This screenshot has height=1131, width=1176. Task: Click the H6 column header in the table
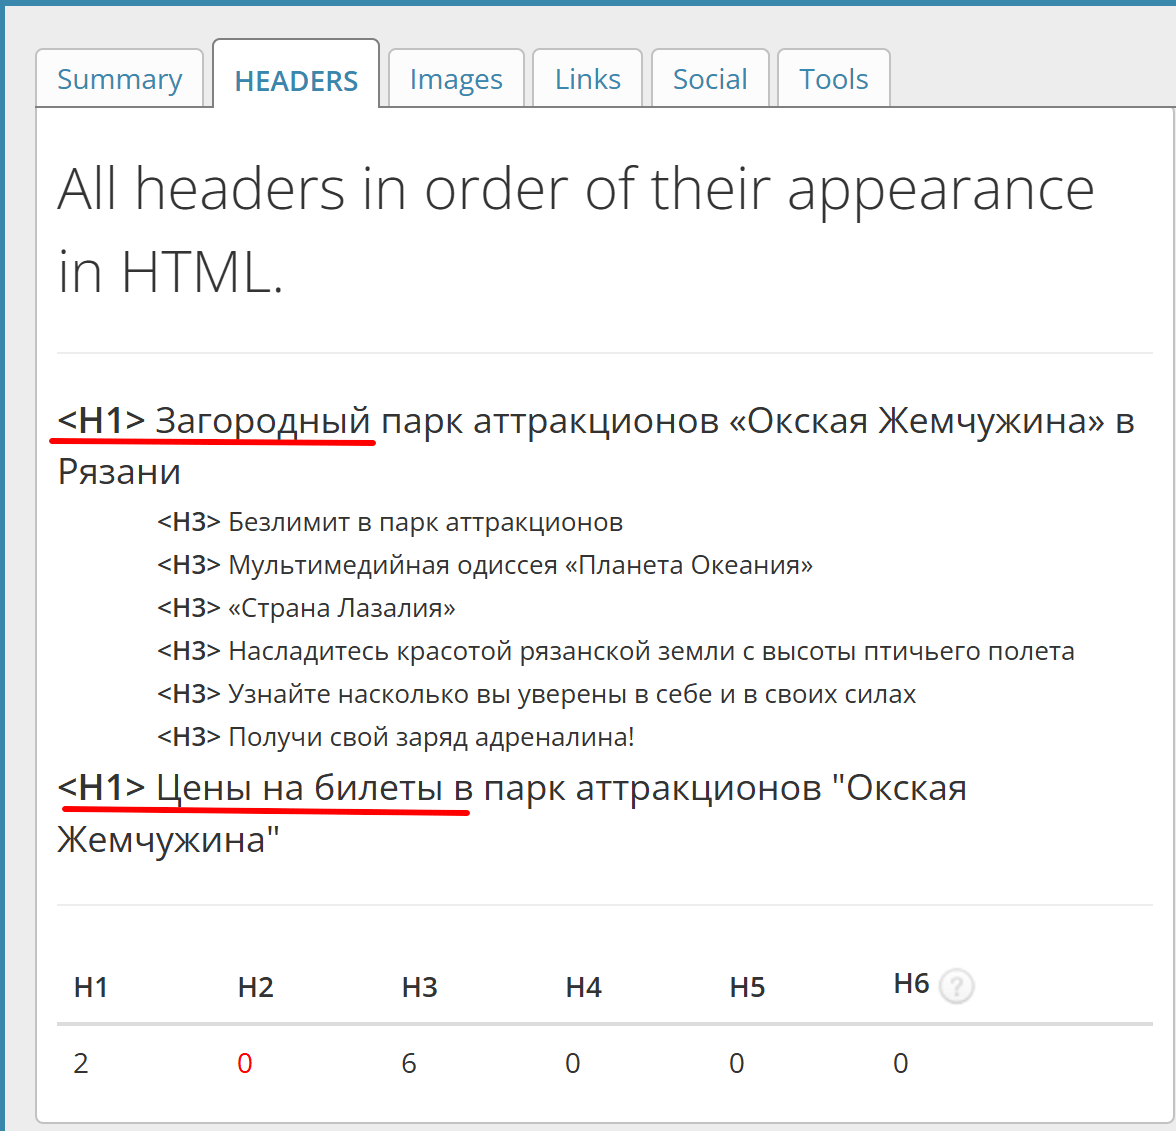tap(911, 983)
